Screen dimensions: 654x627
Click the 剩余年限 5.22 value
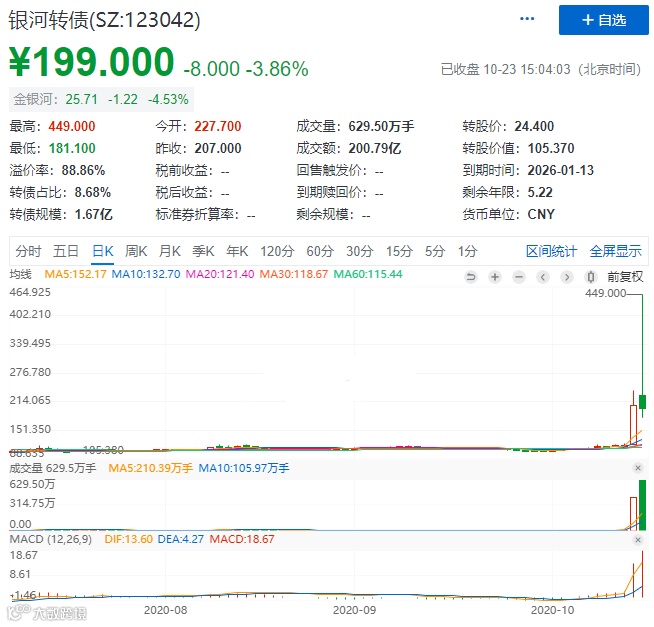tap(540, 192)
